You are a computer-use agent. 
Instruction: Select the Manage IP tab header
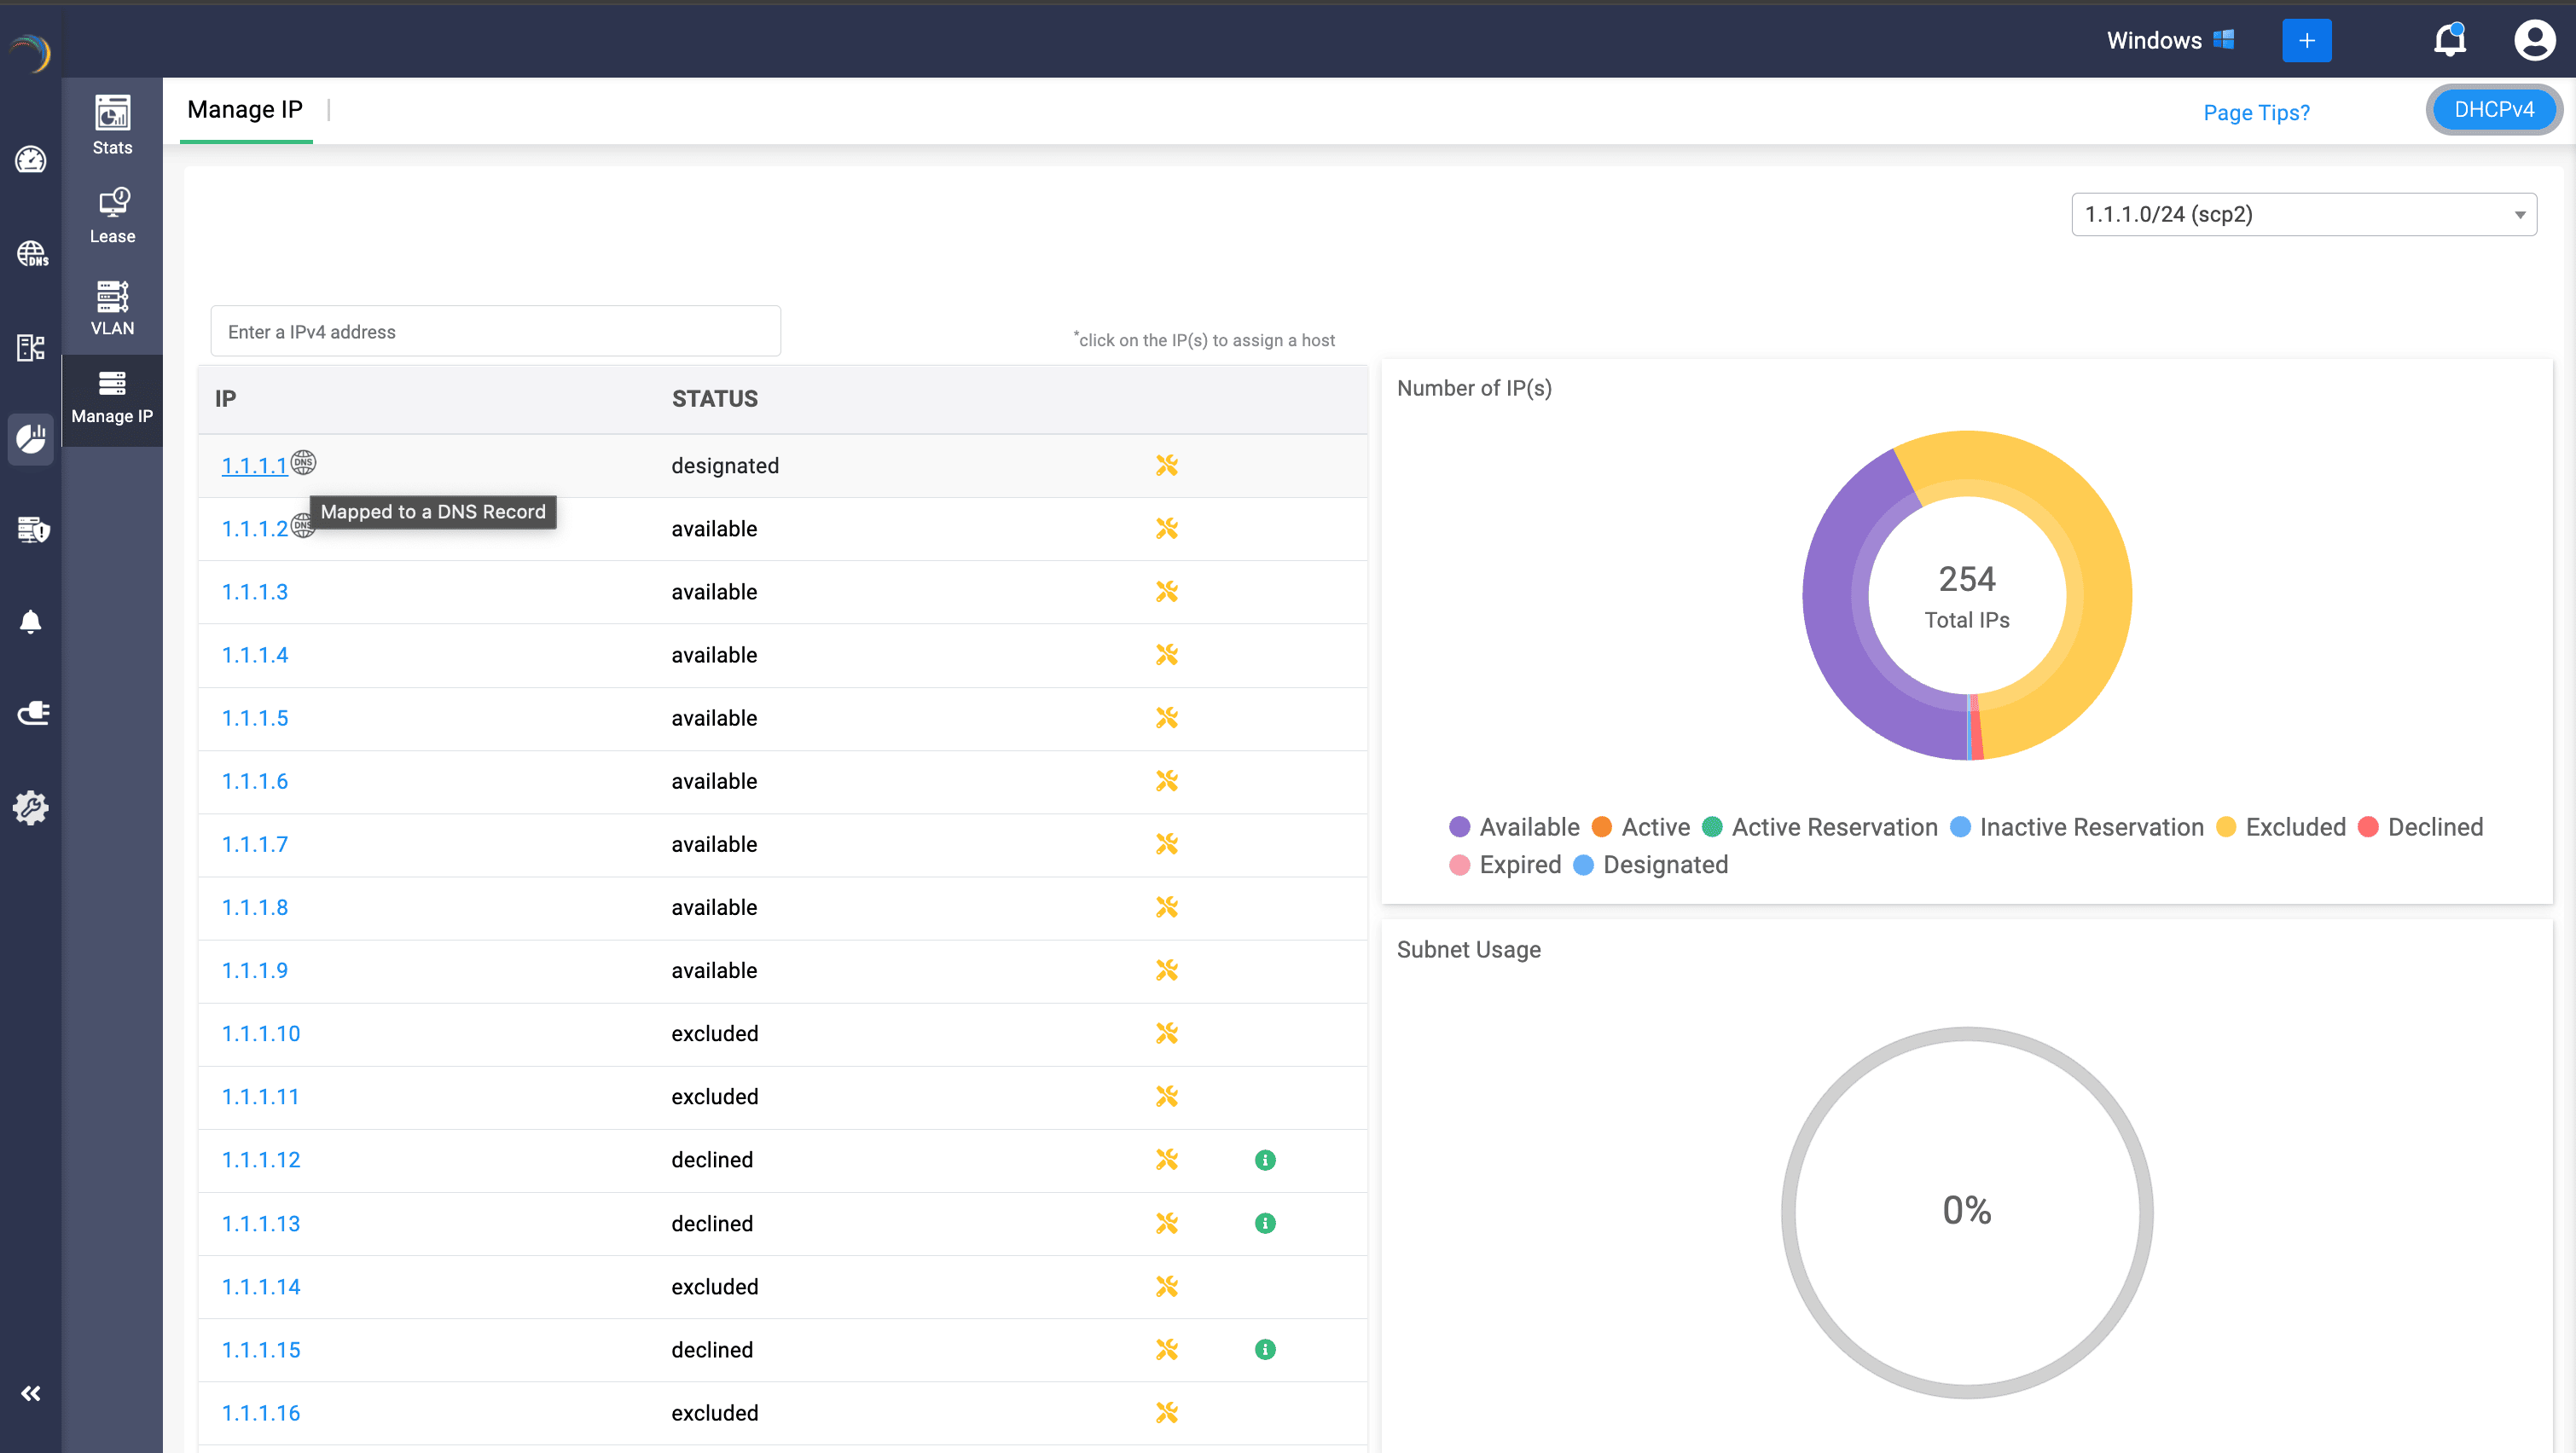[x=245, y=110]
